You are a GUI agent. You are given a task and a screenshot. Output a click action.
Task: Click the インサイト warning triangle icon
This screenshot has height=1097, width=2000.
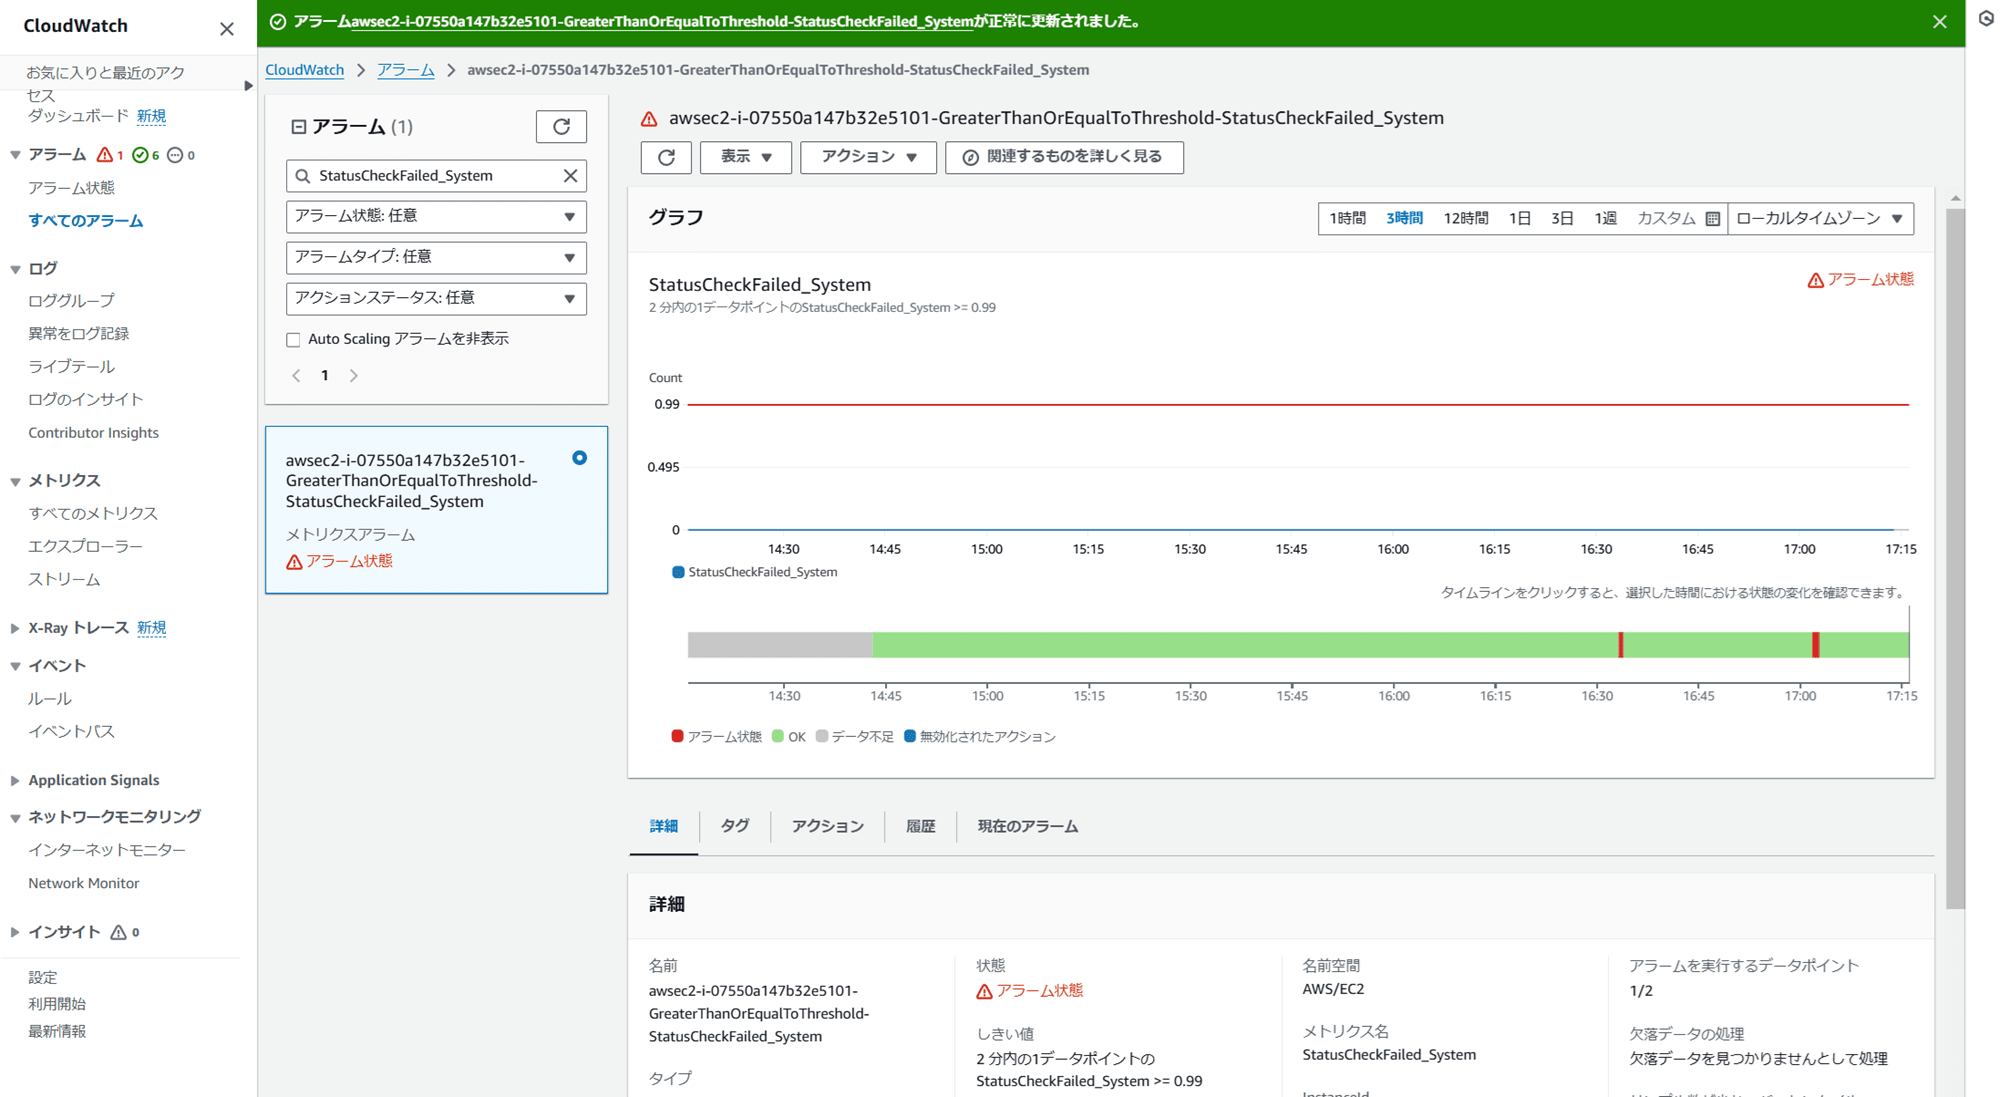click(118, 932)
